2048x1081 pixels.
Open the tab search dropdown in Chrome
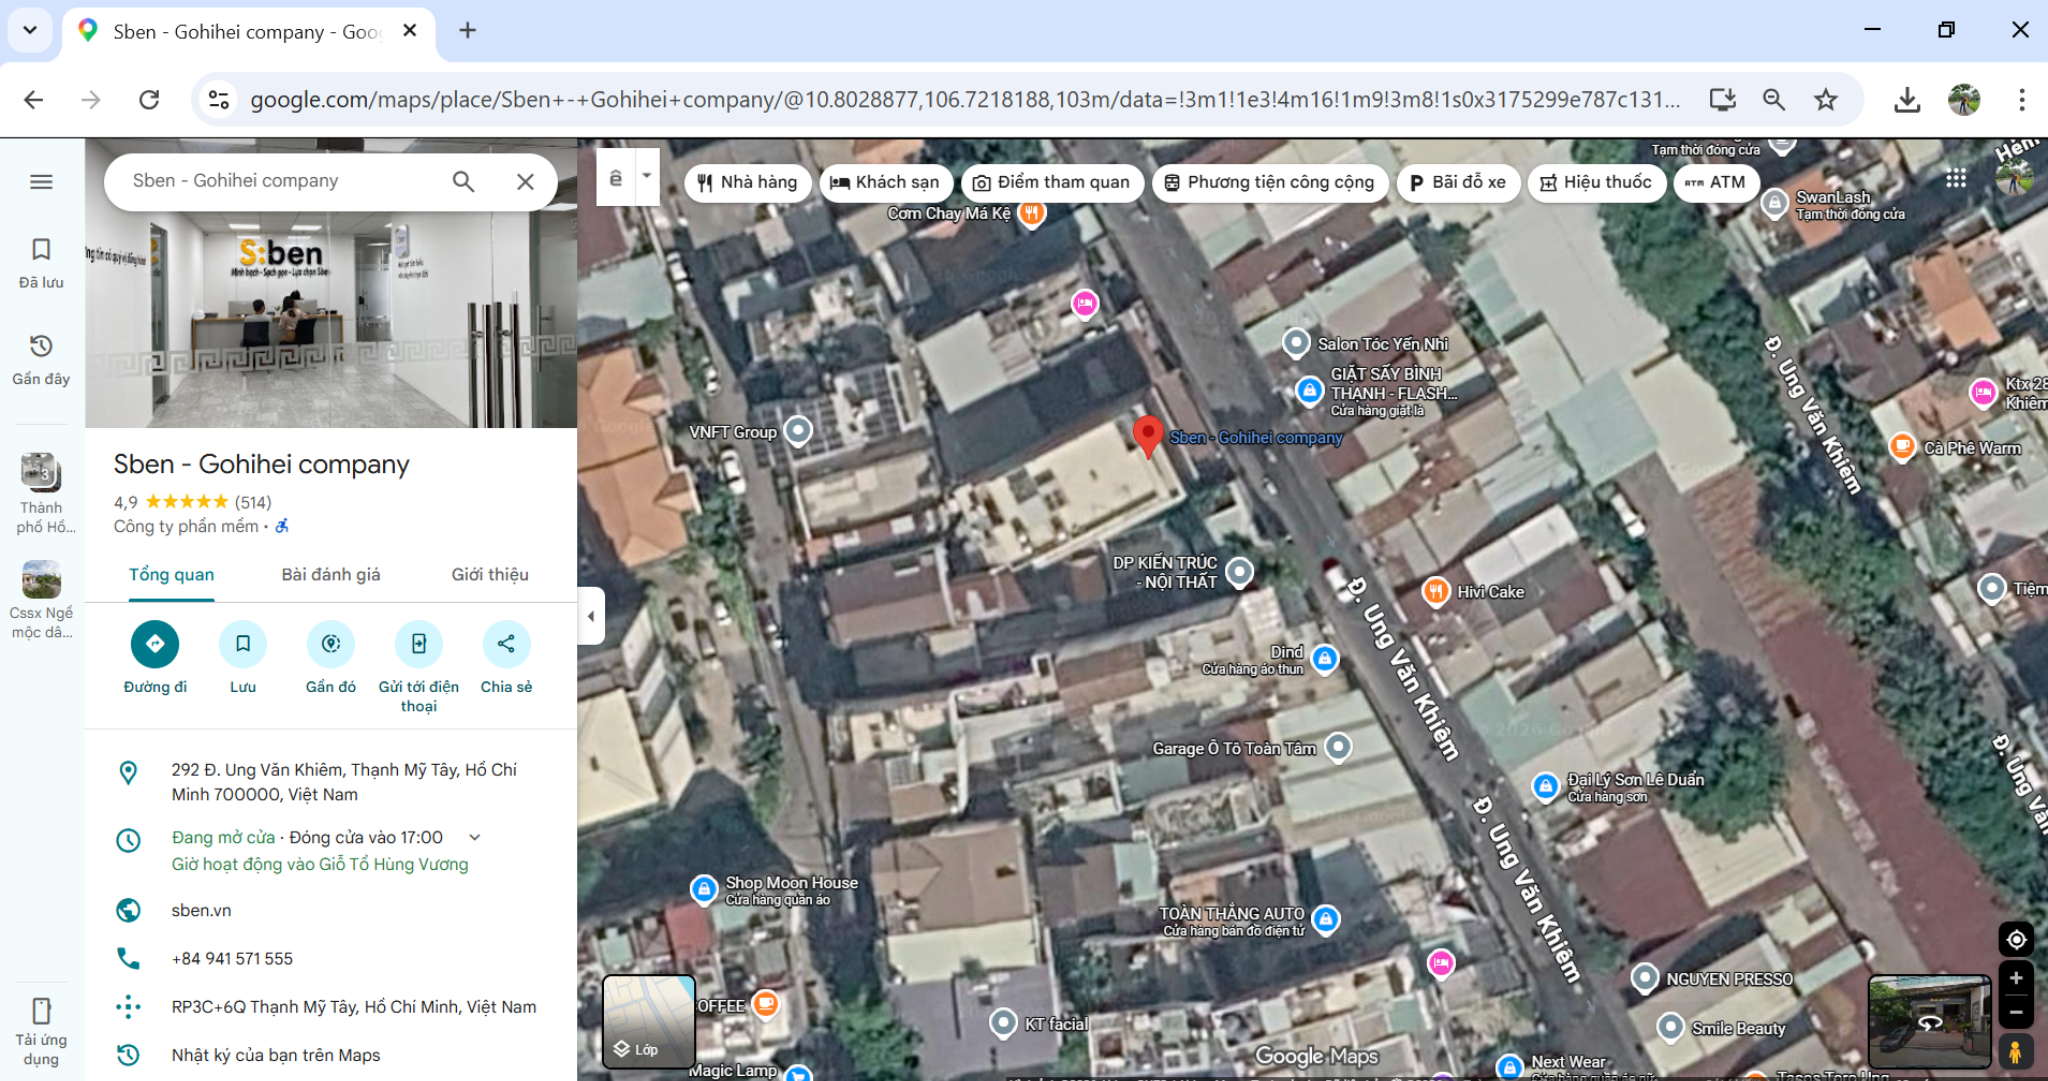tap(30, 30)
